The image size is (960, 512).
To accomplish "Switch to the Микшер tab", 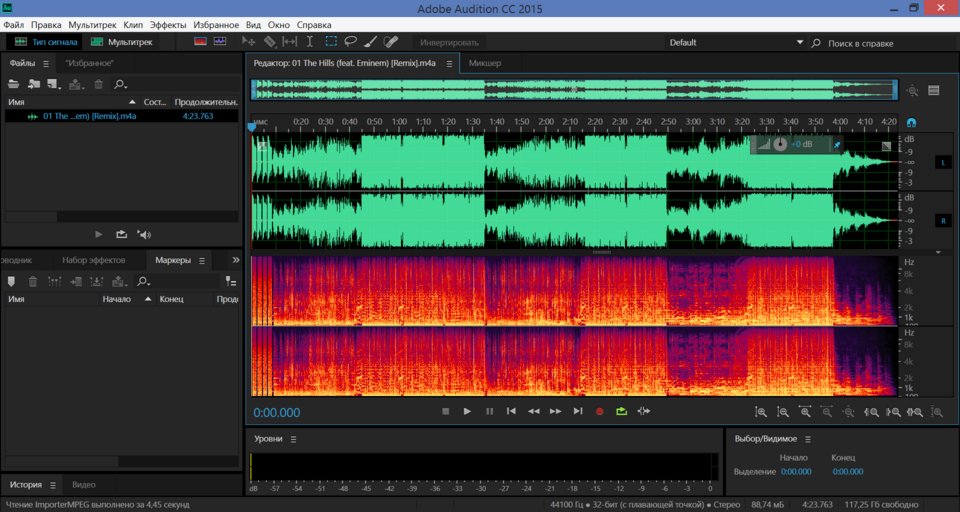I will pyautogui.click(x=485, y=63).
